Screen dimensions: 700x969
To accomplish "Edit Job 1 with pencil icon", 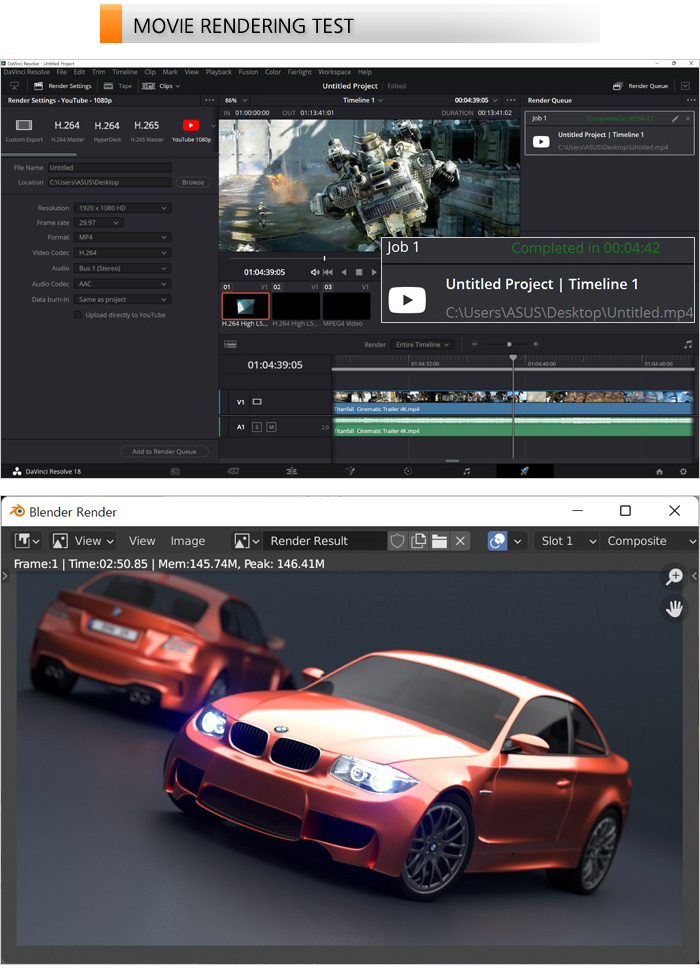I will click(x=675, y=118).
